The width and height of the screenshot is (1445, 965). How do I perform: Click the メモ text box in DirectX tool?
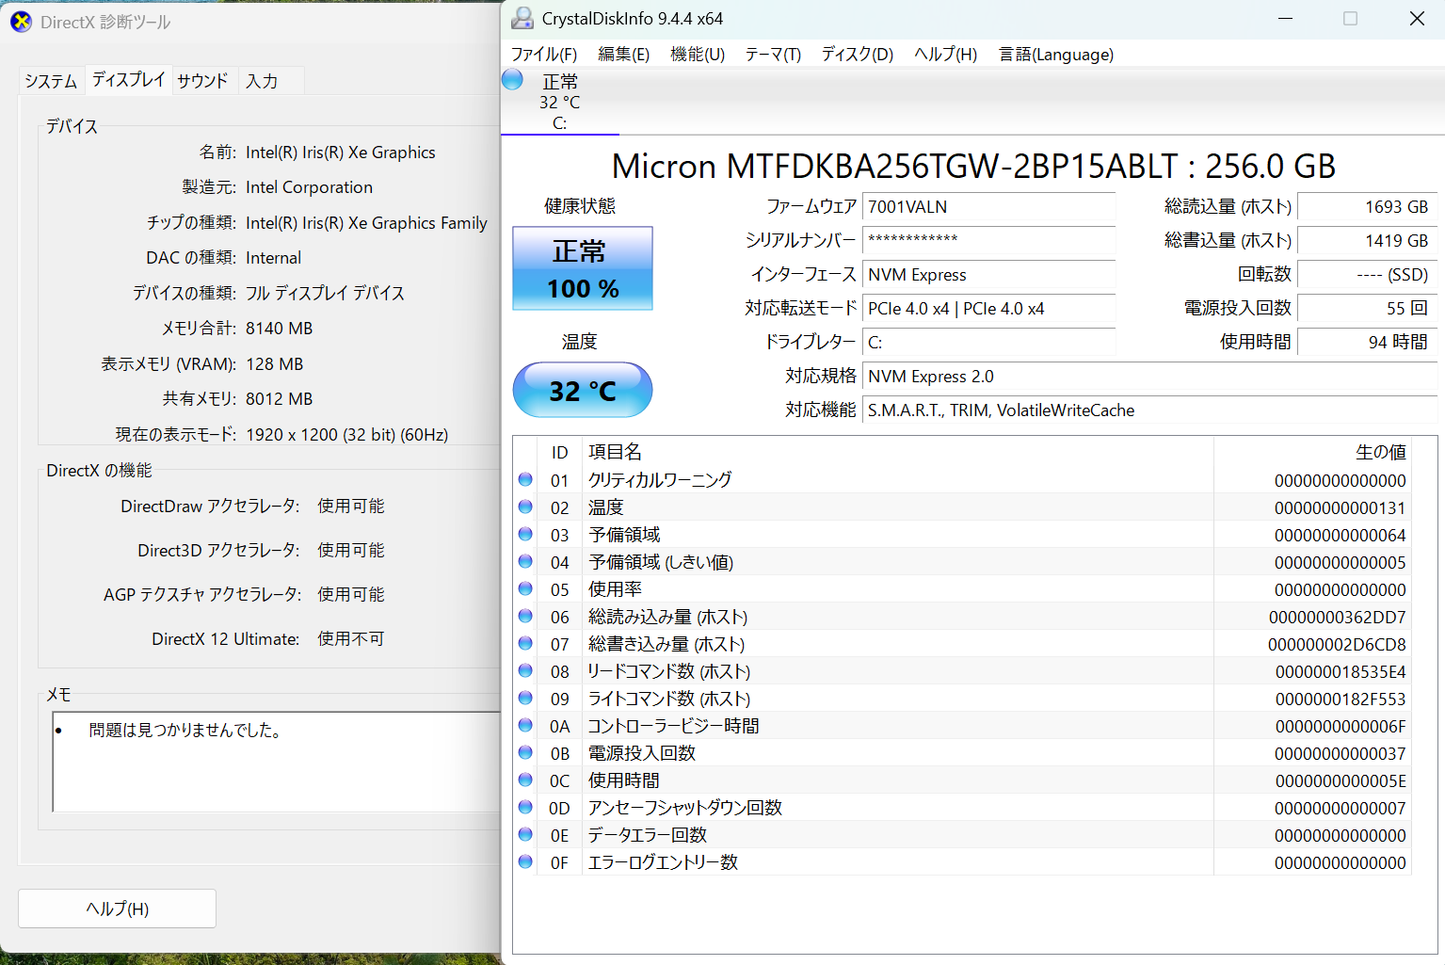click(276, 761)
